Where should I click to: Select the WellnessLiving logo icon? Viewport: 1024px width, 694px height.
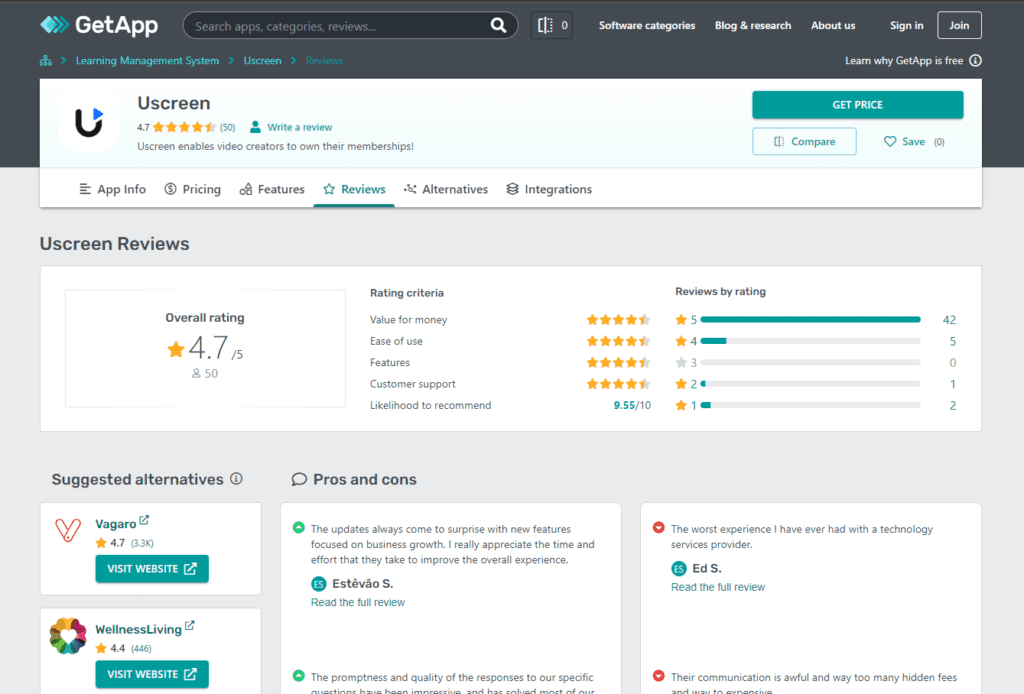coord(67,635)
